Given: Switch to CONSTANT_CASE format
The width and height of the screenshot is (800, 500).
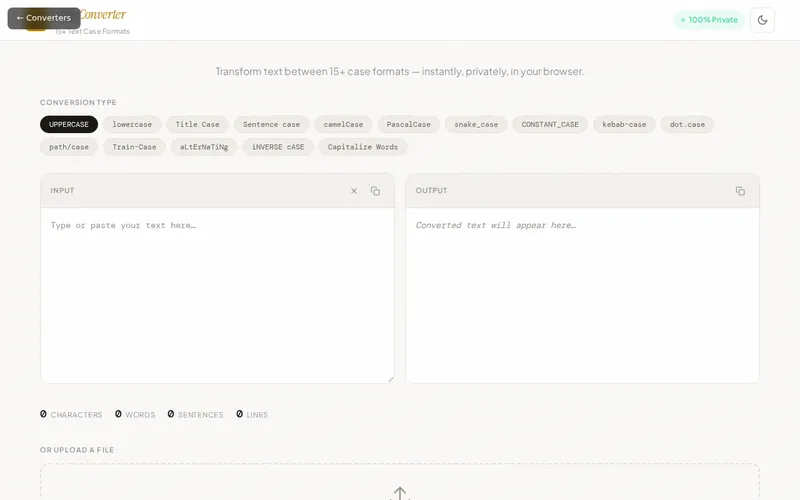Looking at the screenshot, I should coord(550,124).
